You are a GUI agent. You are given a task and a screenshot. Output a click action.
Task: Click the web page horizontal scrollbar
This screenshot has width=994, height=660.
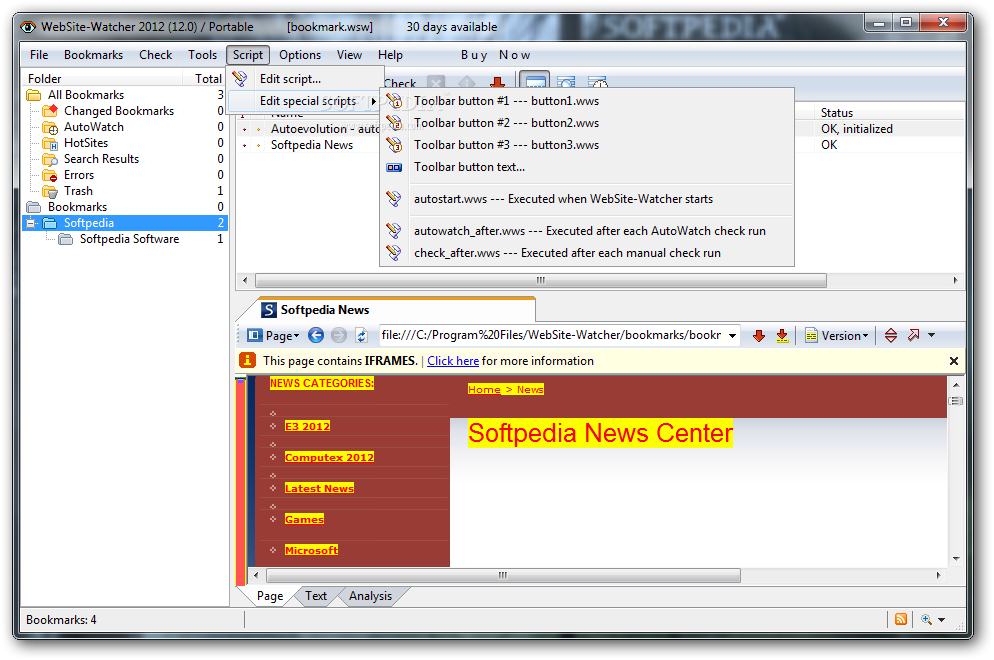pyautogui.click(x=503, y=576)
